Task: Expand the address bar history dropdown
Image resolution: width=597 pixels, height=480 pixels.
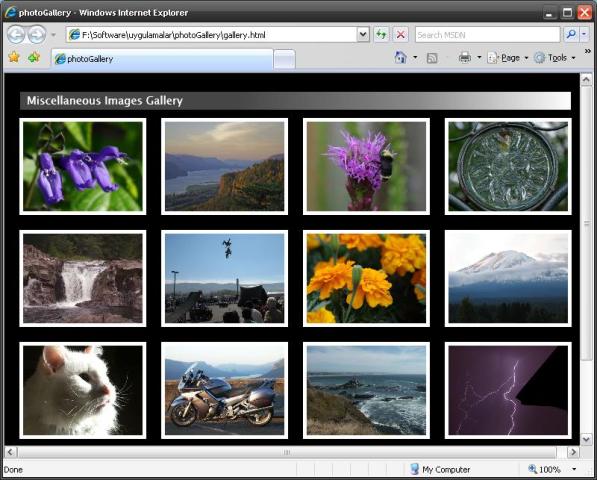Action: pos(363,35)
